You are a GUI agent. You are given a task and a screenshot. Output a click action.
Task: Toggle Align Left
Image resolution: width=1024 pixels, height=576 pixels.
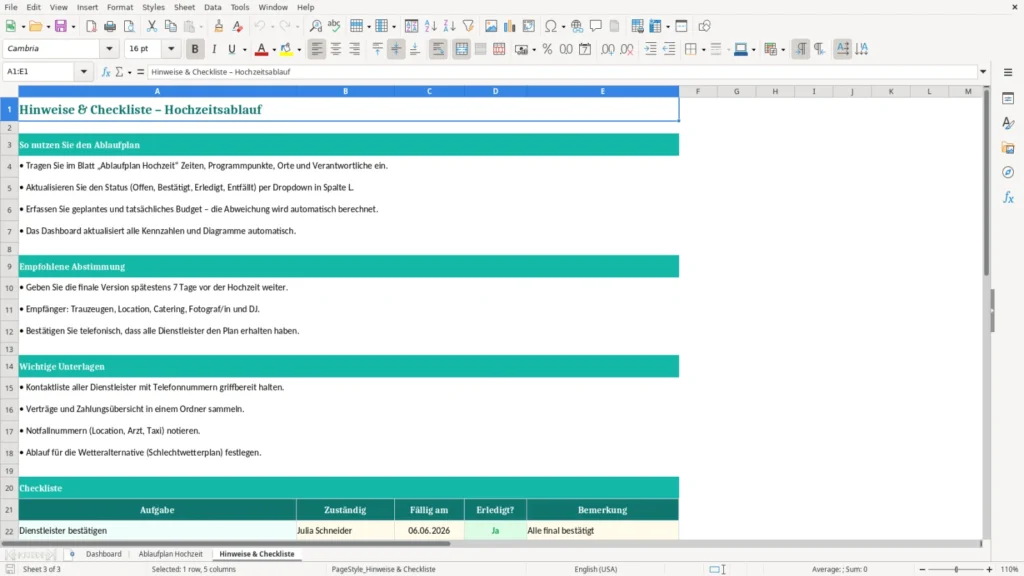[317, 49]
